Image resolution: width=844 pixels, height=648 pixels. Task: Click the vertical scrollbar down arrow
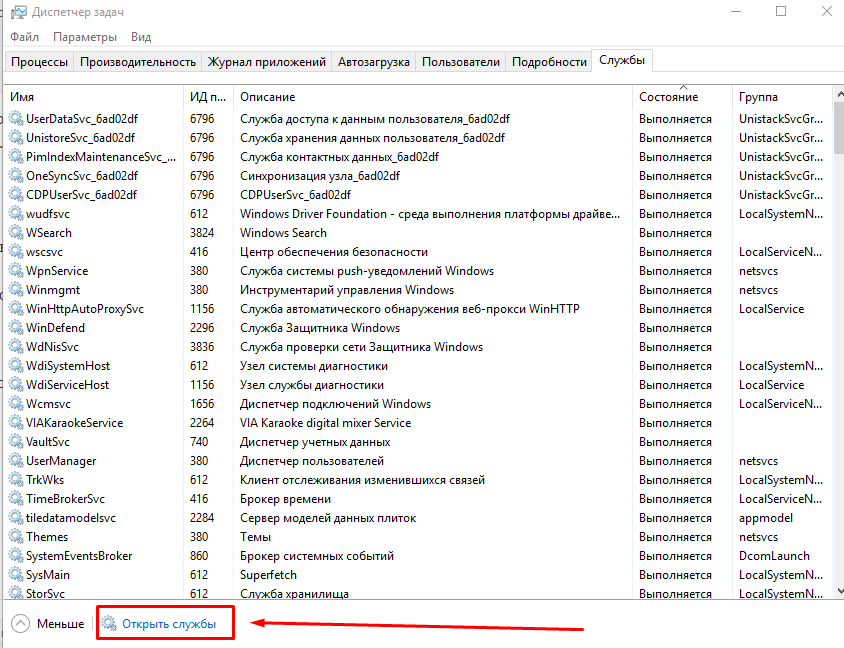pyautogui.click(x=839, y=591)
